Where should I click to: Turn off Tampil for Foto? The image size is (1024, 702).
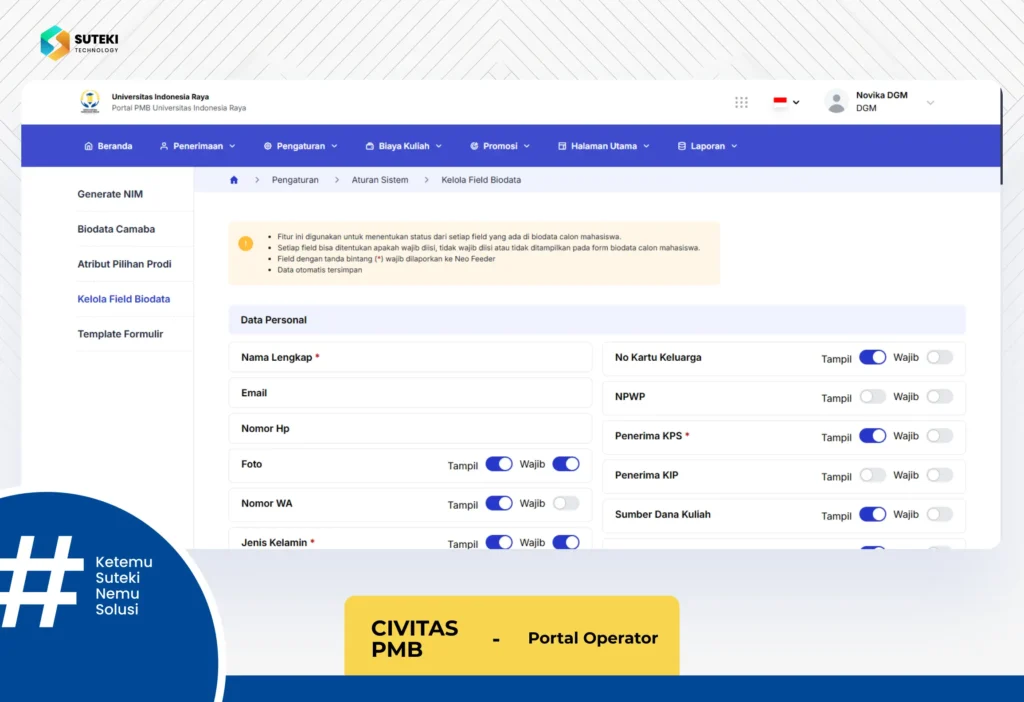[x=499, y=464]
